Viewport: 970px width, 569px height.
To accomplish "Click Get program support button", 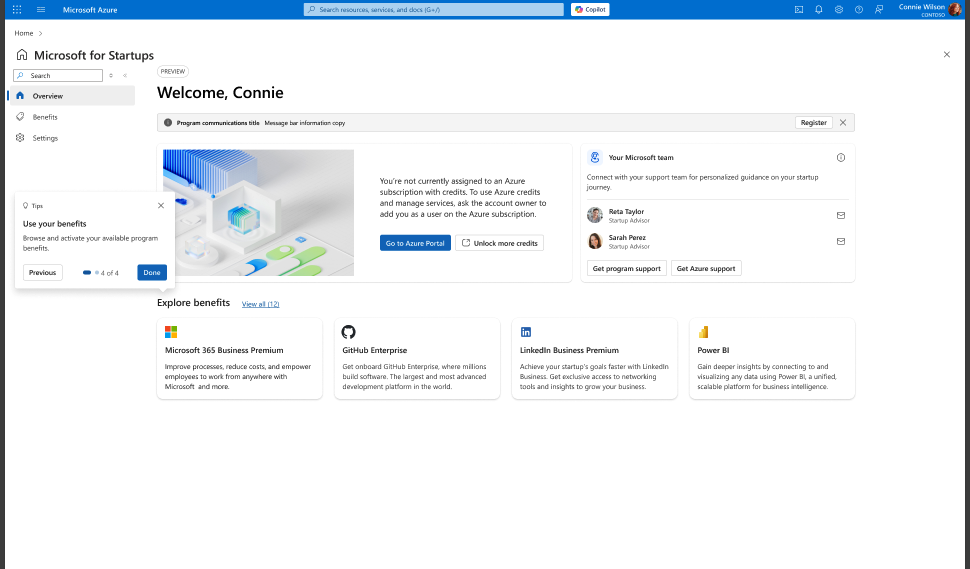I will (x=627, y=268).
